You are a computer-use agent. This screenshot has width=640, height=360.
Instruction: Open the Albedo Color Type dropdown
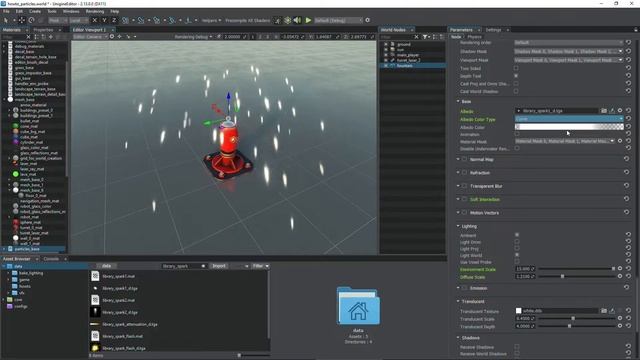tap(569, 119)
